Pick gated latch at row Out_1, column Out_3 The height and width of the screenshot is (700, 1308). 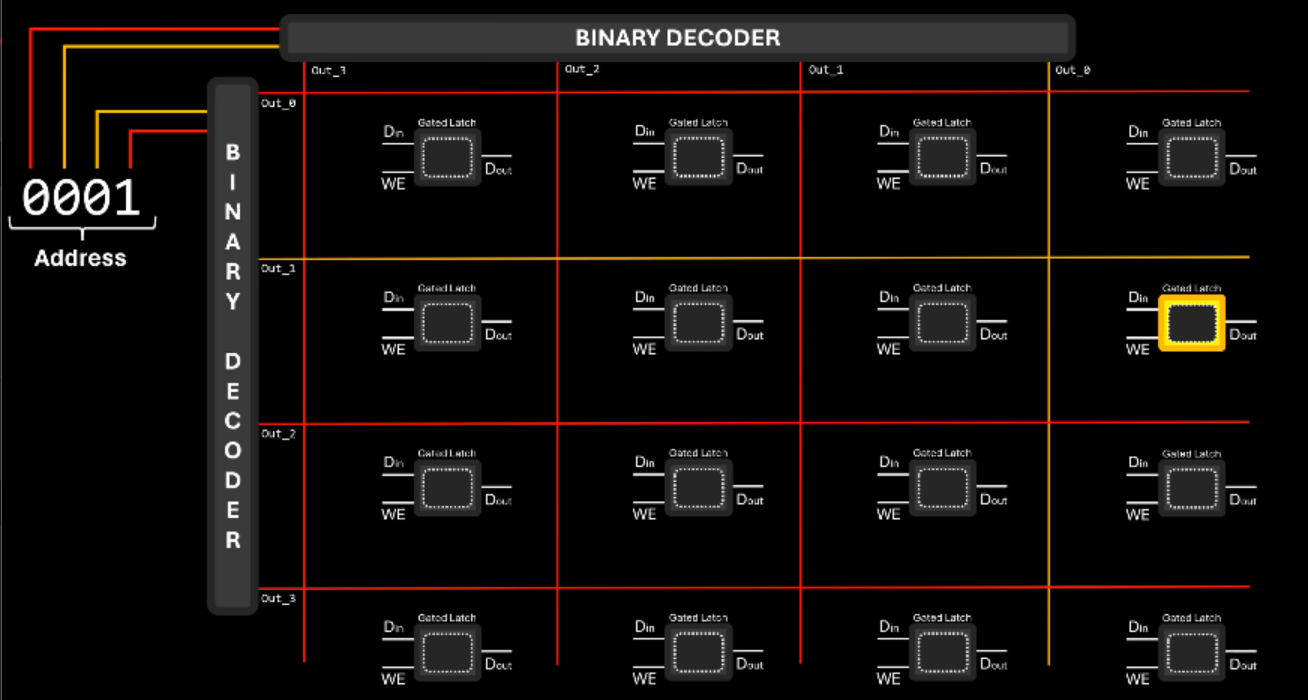pos(447,322)
